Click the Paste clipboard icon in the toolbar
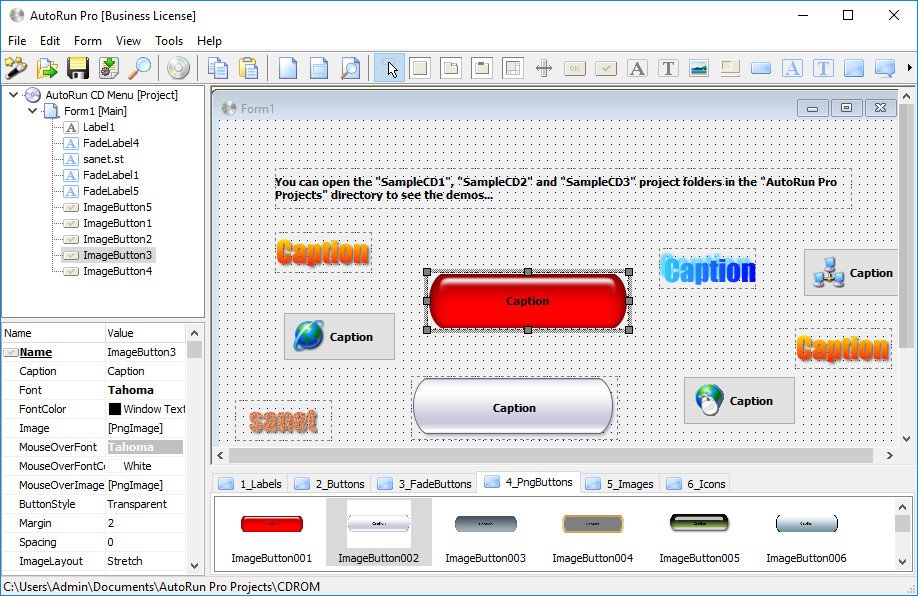918x596 pixels. tap(249, 68)
